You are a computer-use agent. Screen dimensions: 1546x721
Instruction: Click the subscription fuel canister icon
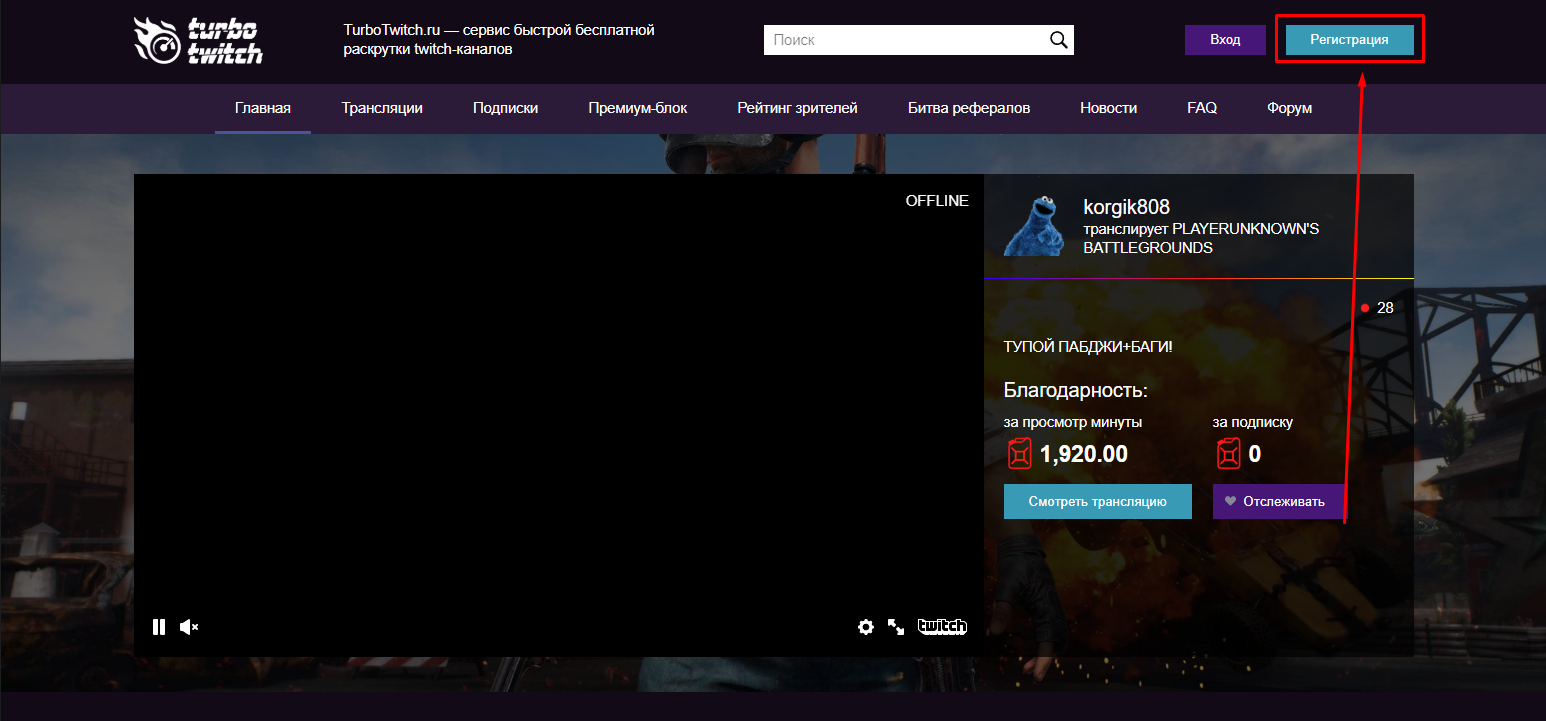[1228, 454]
